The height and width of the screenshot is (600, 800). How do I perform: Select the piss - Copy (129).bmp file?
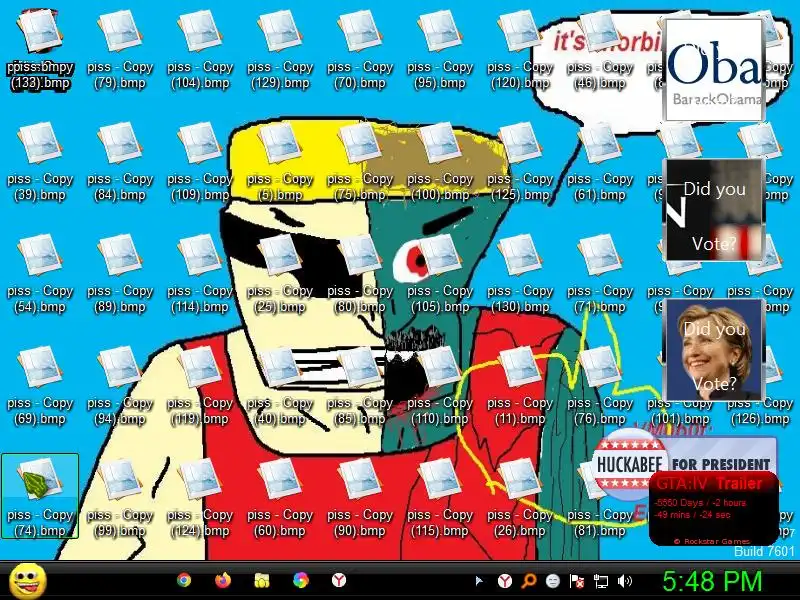280,51
